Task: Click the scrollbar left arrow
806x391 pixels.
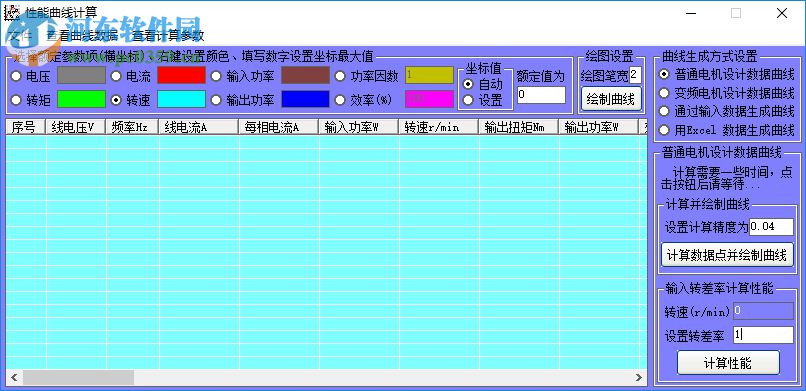Action: click(14, 378)
